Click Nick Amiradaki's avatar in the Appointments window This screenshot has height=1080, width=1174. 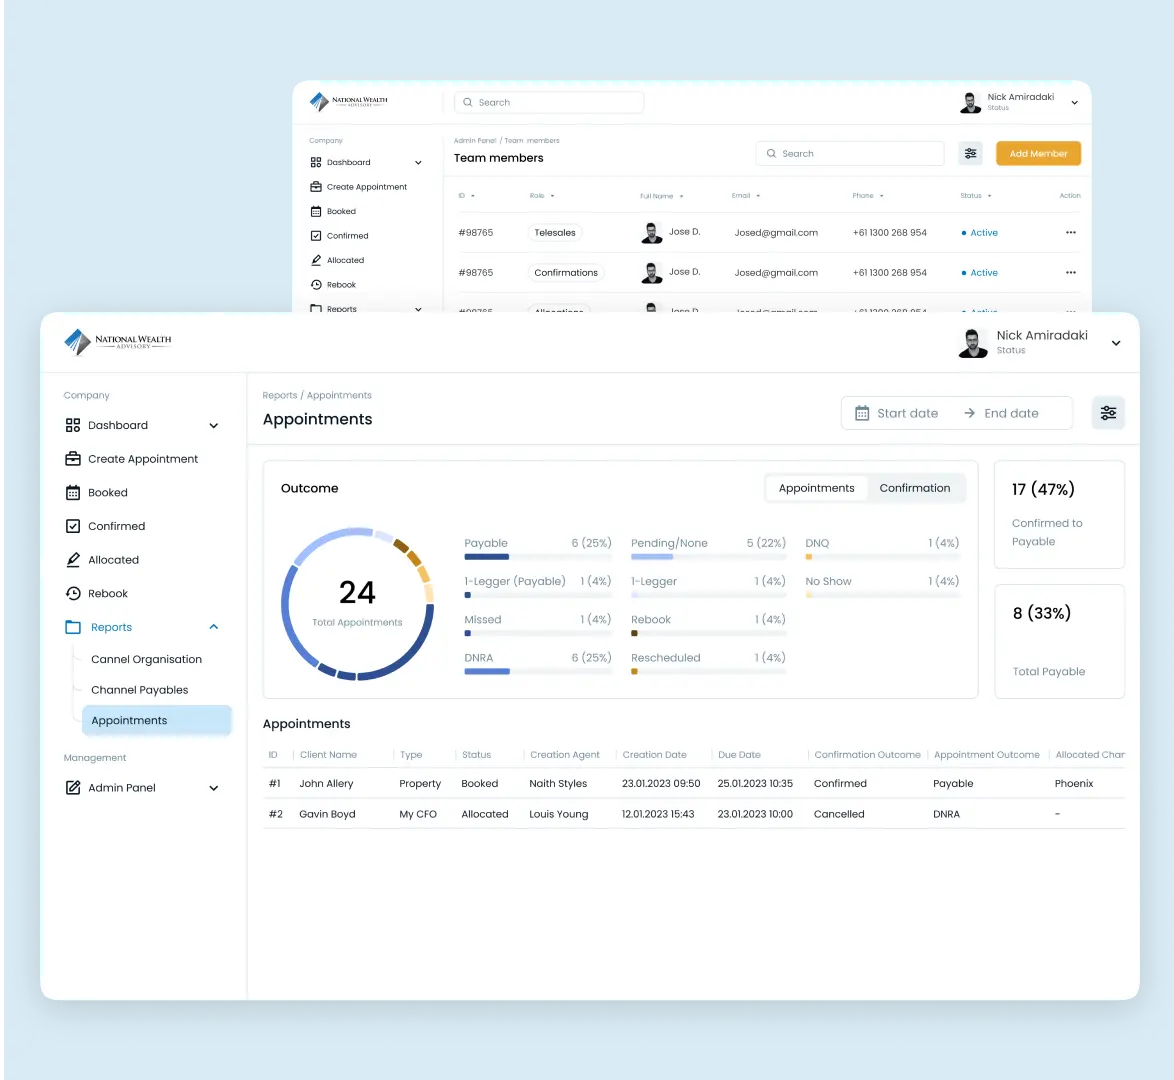coord(973,343)
